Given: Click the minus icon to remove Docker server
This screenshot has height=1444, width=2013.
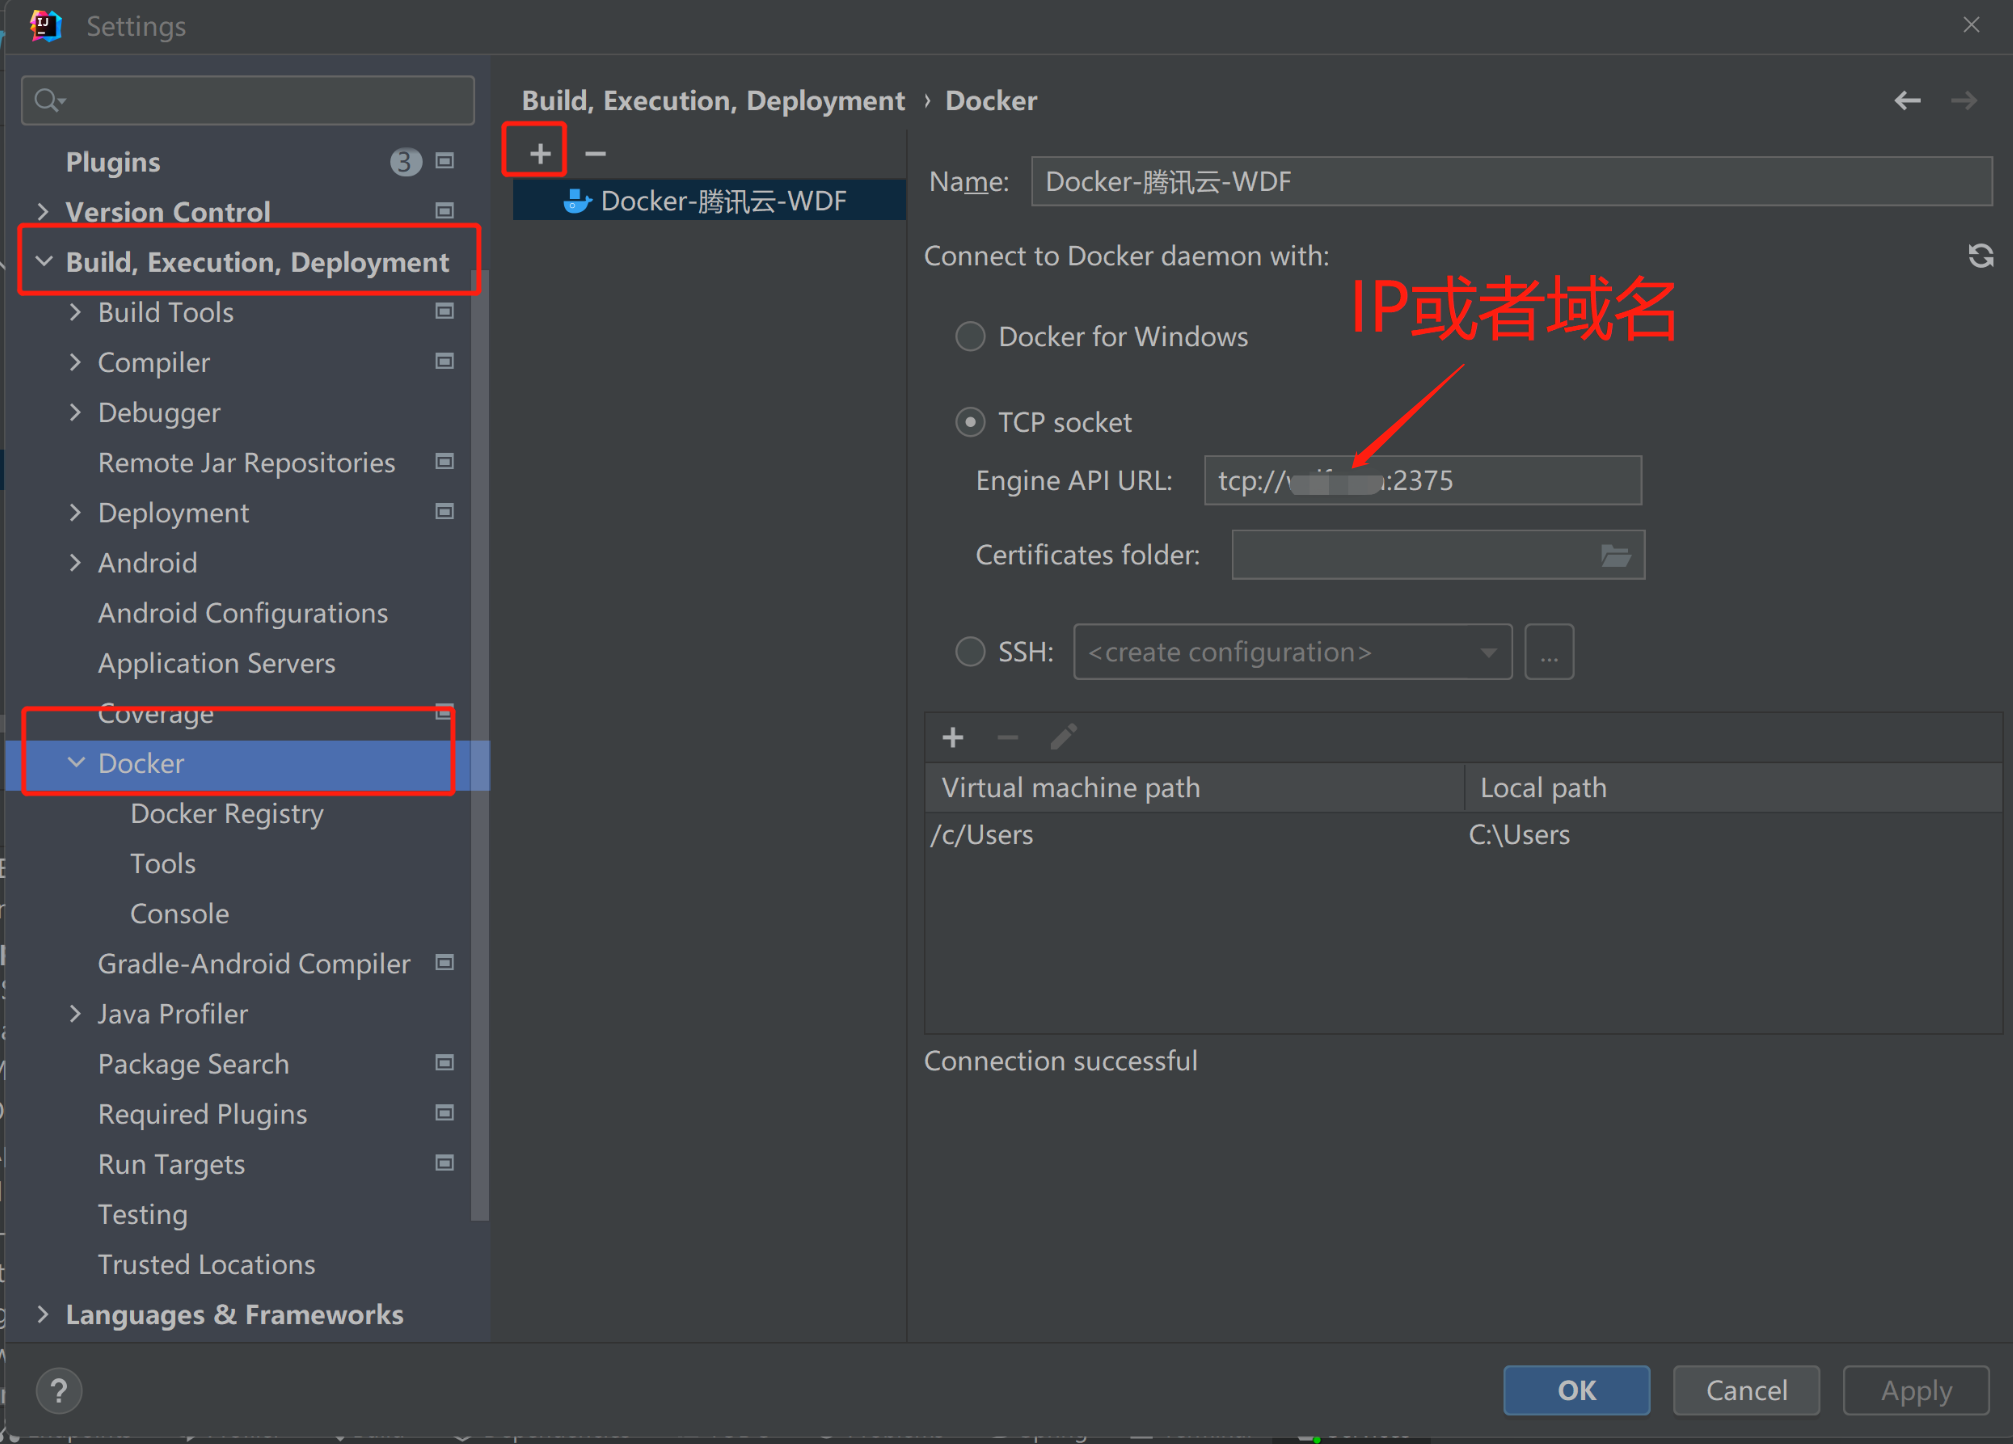Looking at the screenshot, I should click(595, 153).
